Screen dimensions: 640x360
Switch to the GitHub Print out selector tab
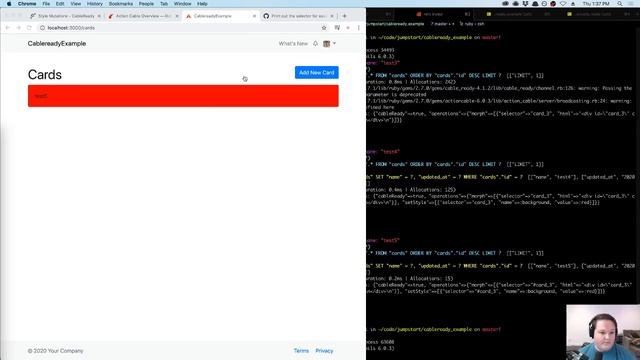click(298, 16)
